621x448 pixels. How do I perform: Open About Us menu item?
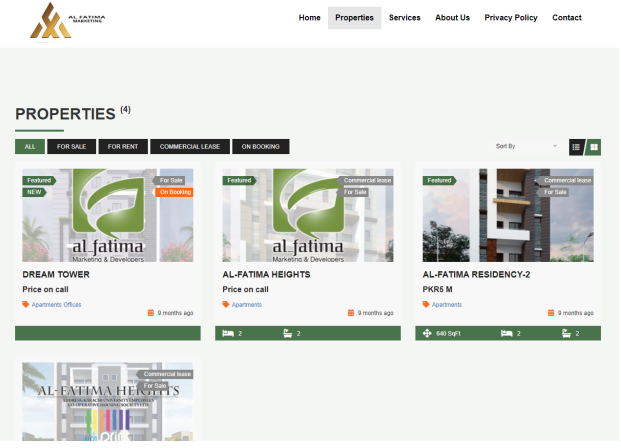(x=452, y=18)
